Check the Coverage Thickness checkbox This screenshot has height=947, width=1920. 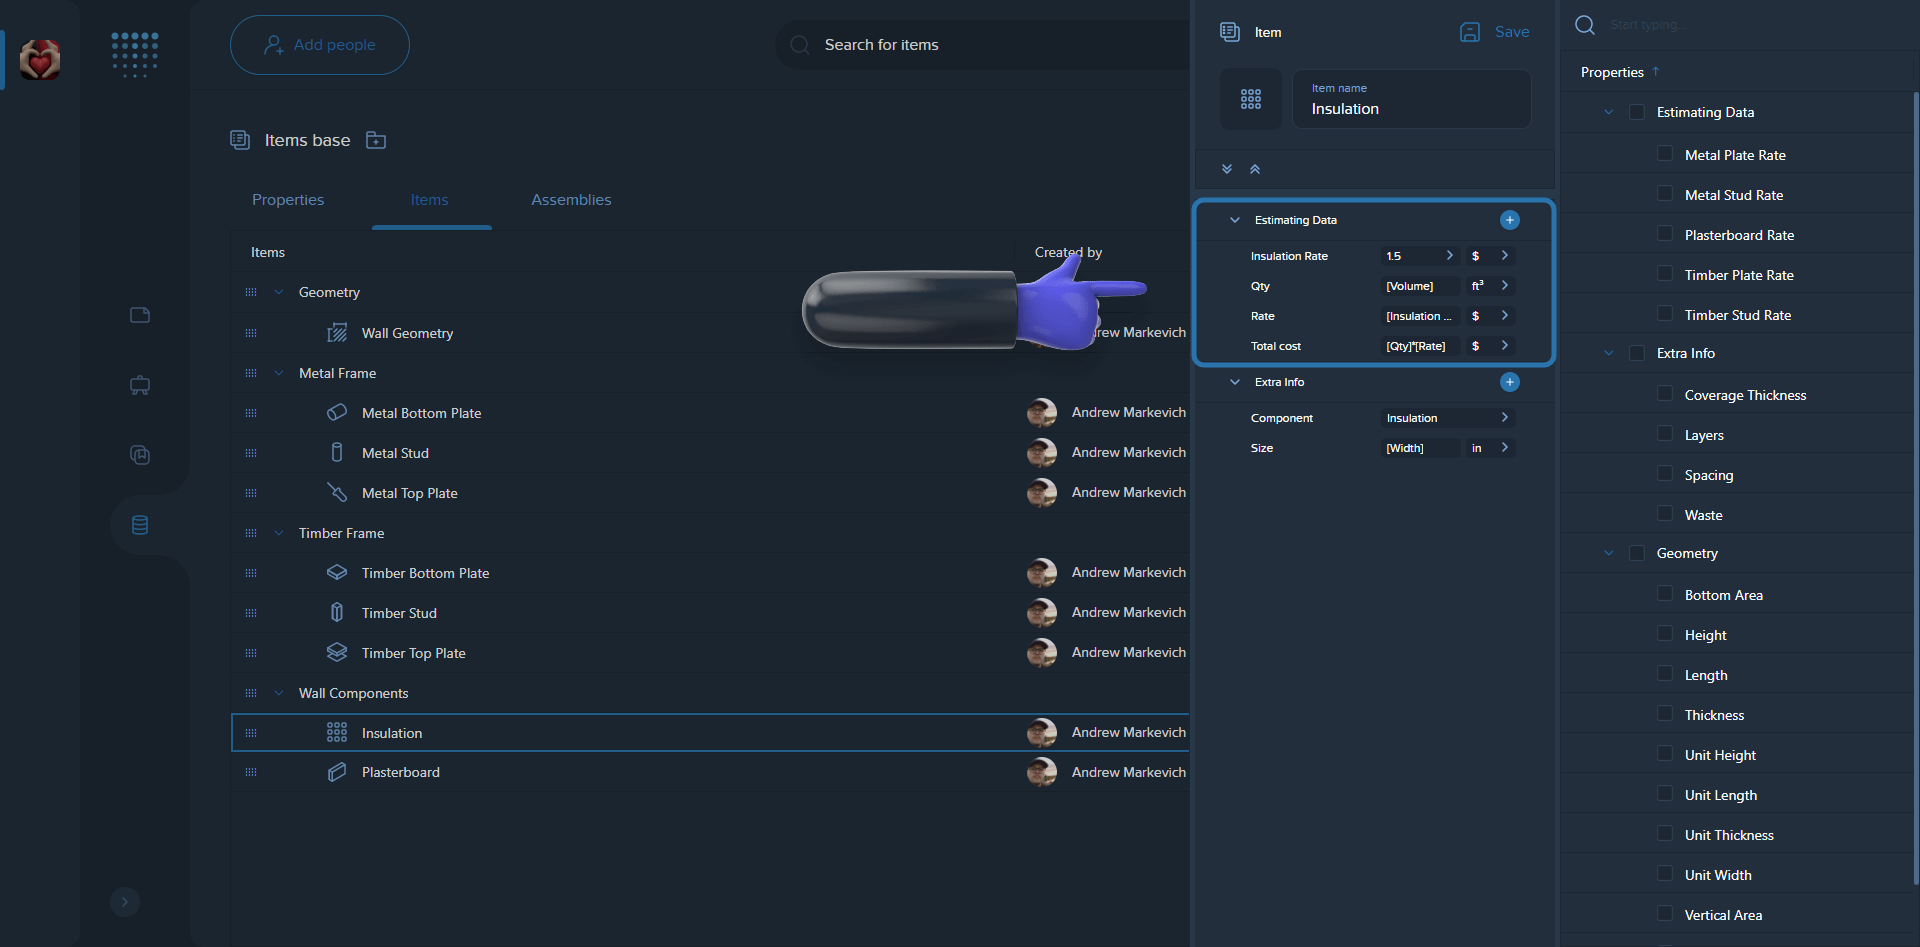point(1665,394)
